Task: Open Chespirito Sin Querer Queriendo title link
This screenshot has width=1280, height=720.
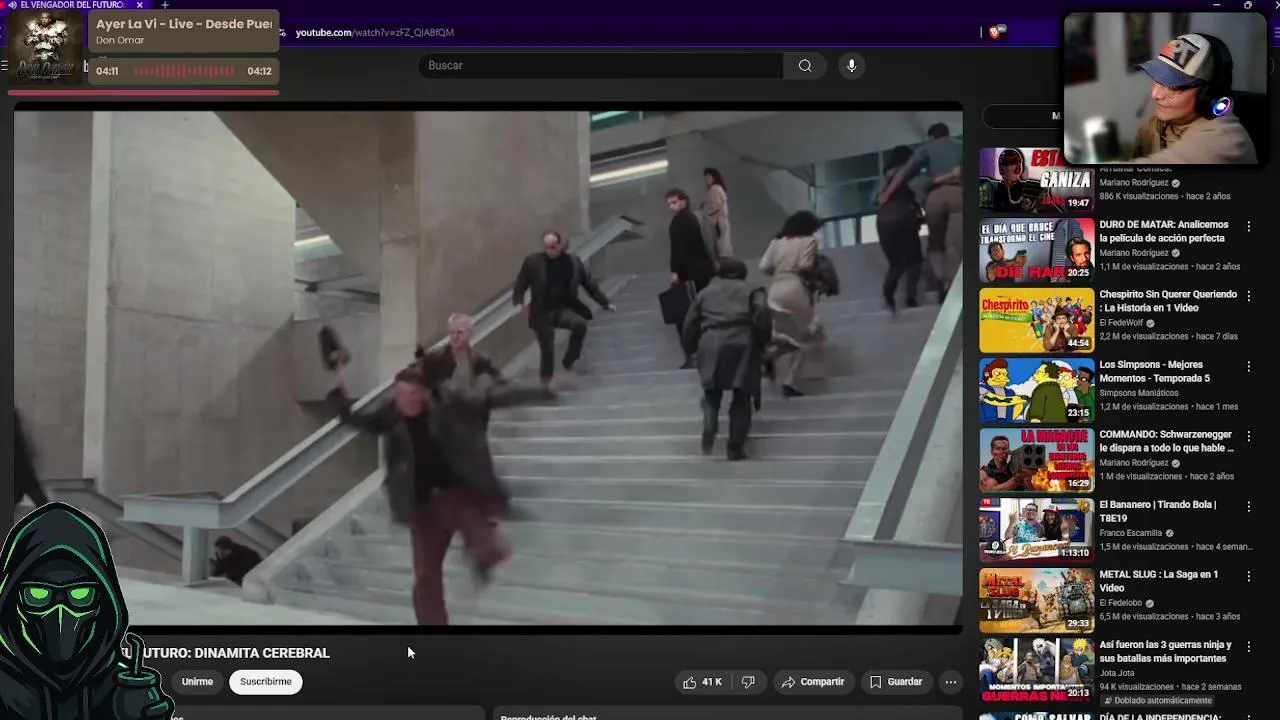Action: pyautogui.click(x=1168, y=301)
